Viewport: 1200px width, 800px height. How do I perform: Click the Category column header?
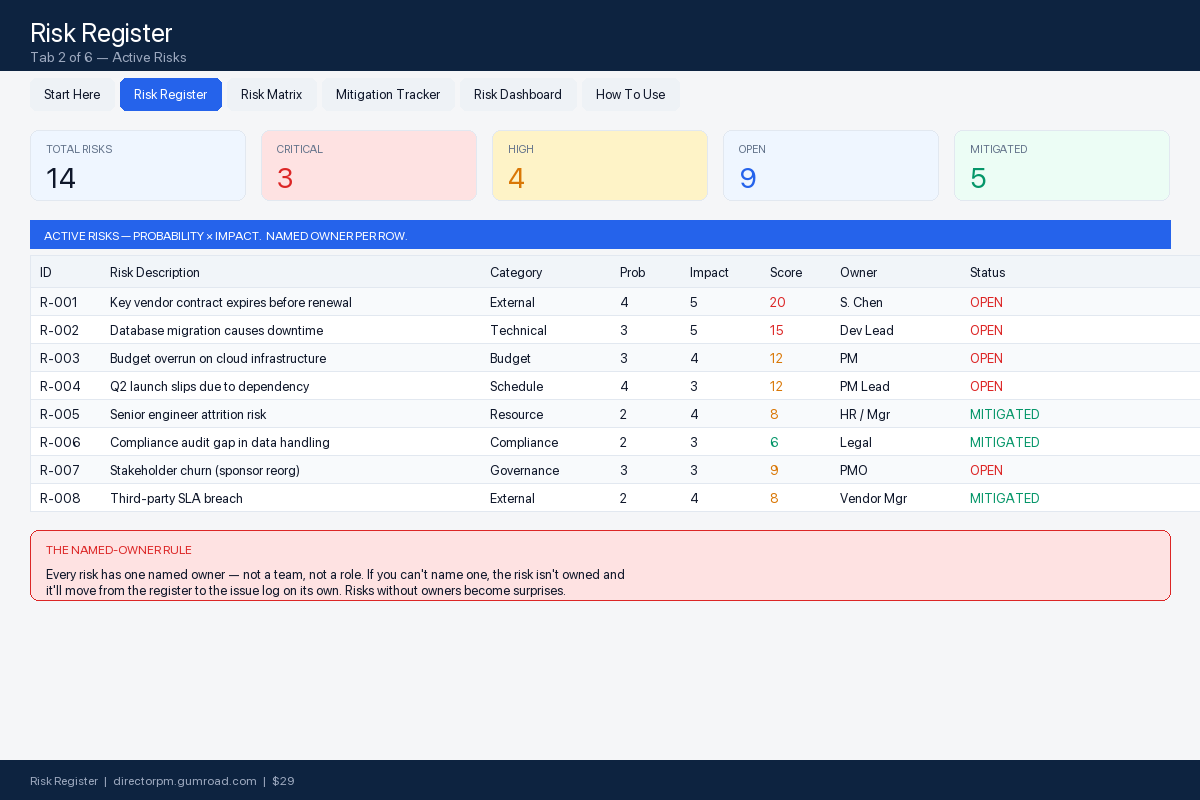(x=516, y=272)
